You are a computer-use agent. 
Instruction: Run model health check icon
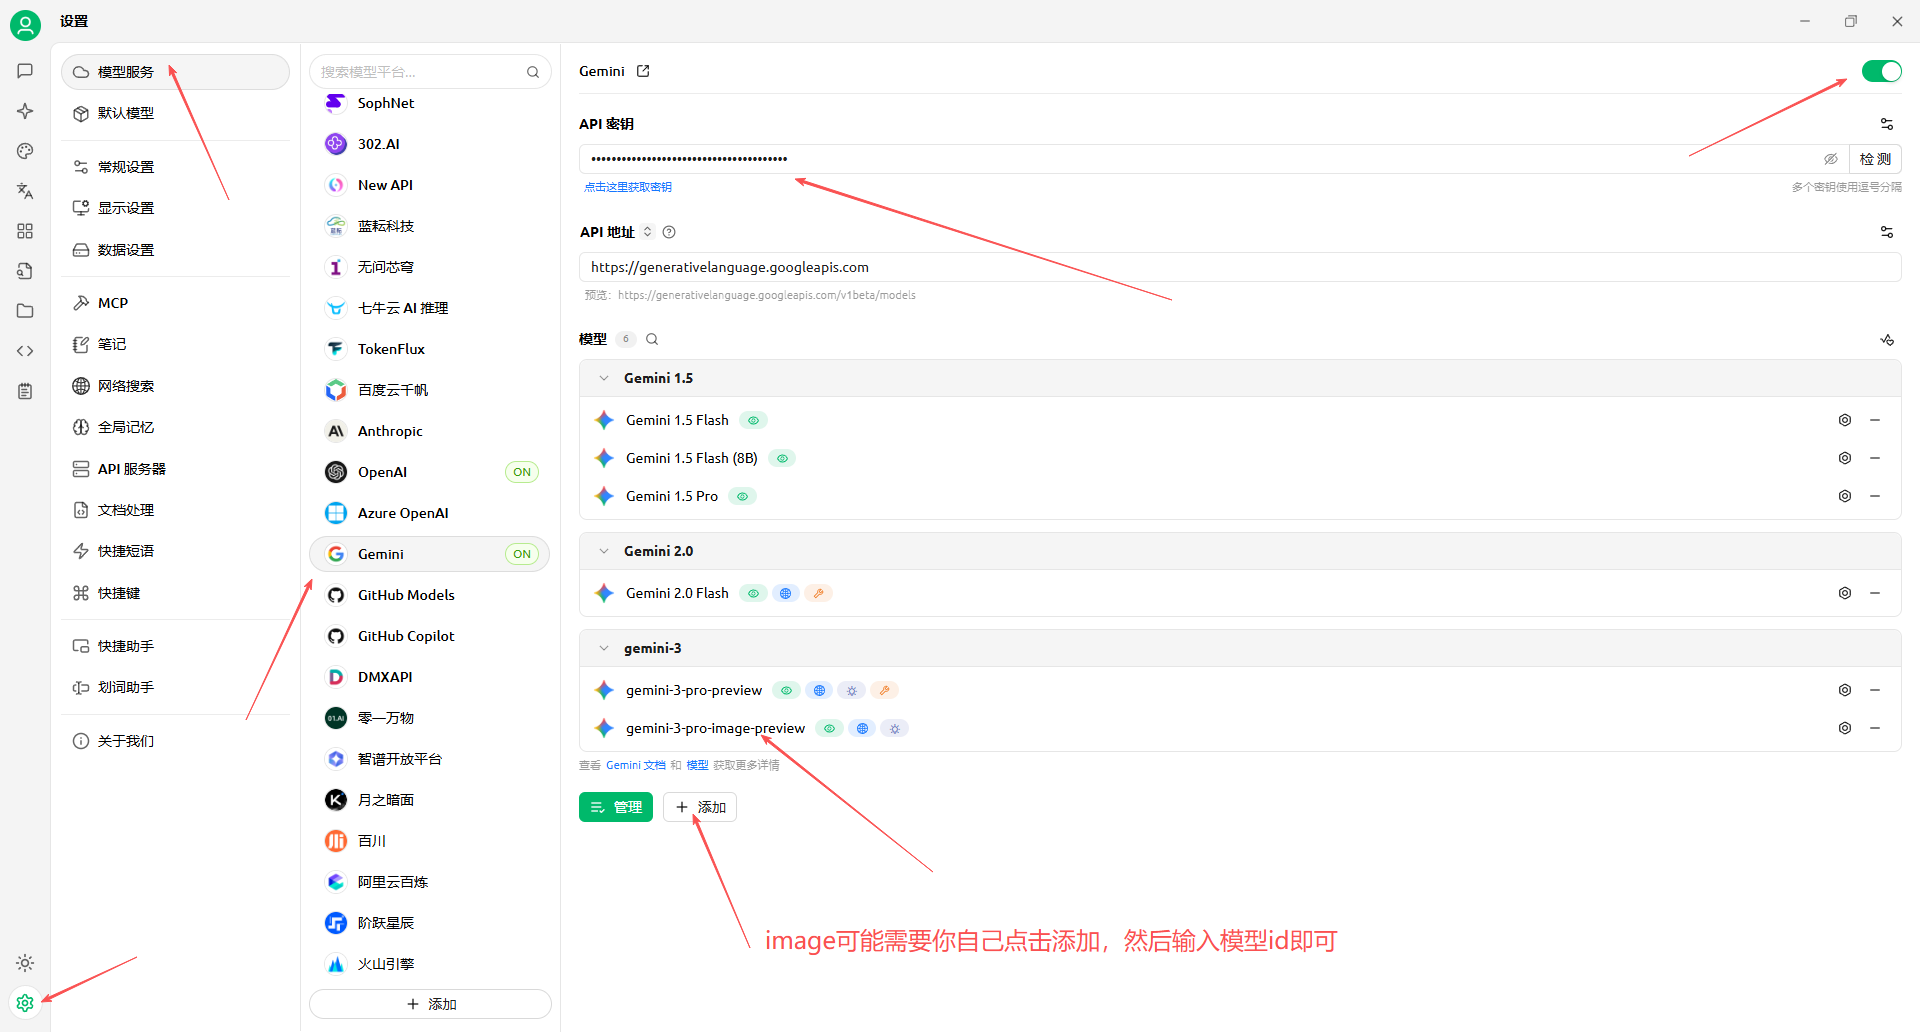(x=1886, y=340)
